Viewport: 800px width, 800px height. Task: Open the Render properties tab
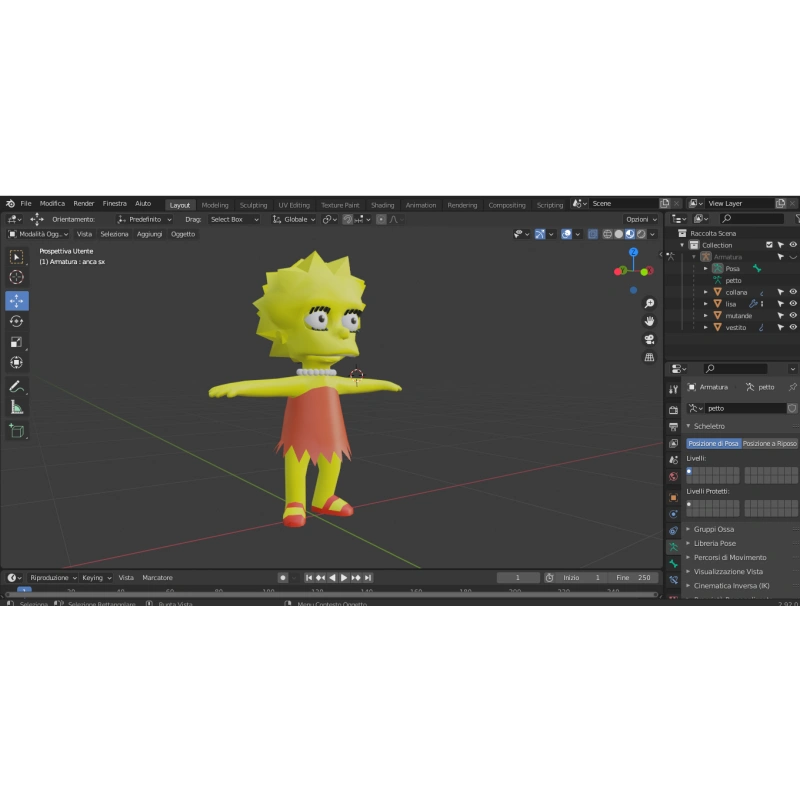click(x=673, y=410)
